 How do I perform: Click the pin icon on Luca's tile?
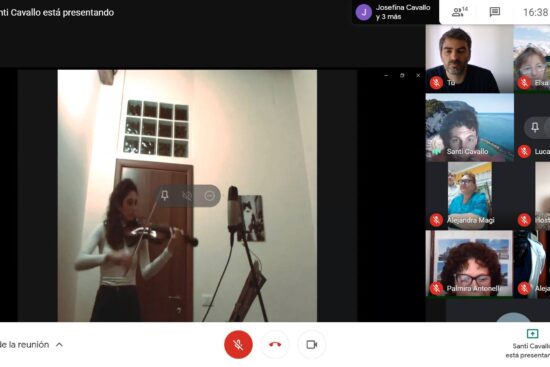pos(535,127)
